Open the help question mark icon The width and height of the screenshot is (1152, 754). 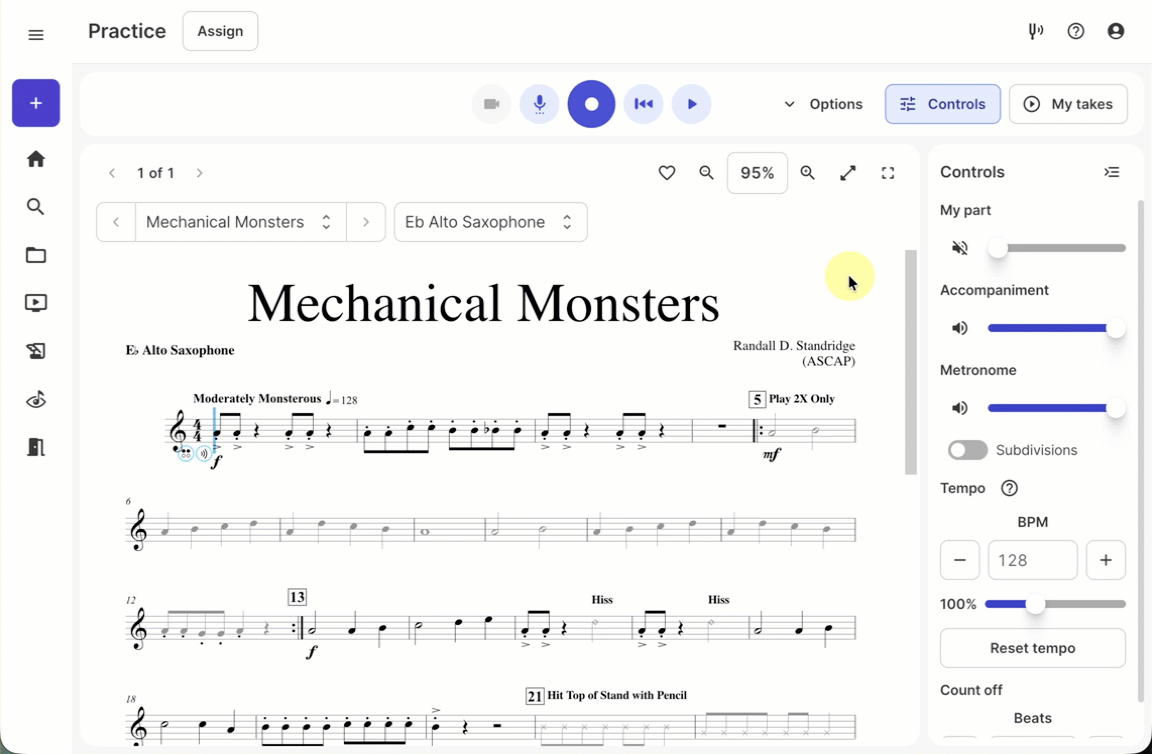click(x=1076, y=32)
